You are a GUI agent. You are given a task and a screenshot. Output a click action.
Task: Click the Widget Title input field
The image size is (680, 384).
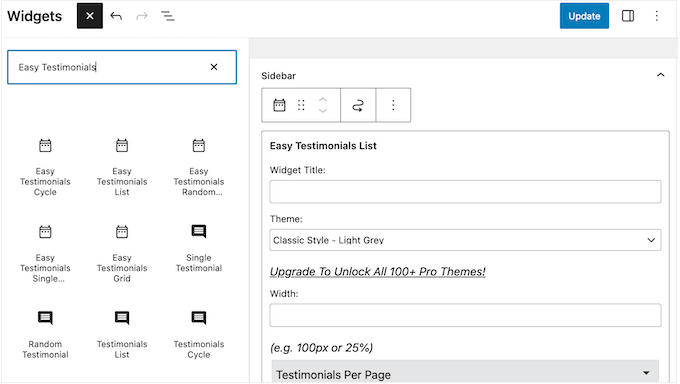click(465, 191)
